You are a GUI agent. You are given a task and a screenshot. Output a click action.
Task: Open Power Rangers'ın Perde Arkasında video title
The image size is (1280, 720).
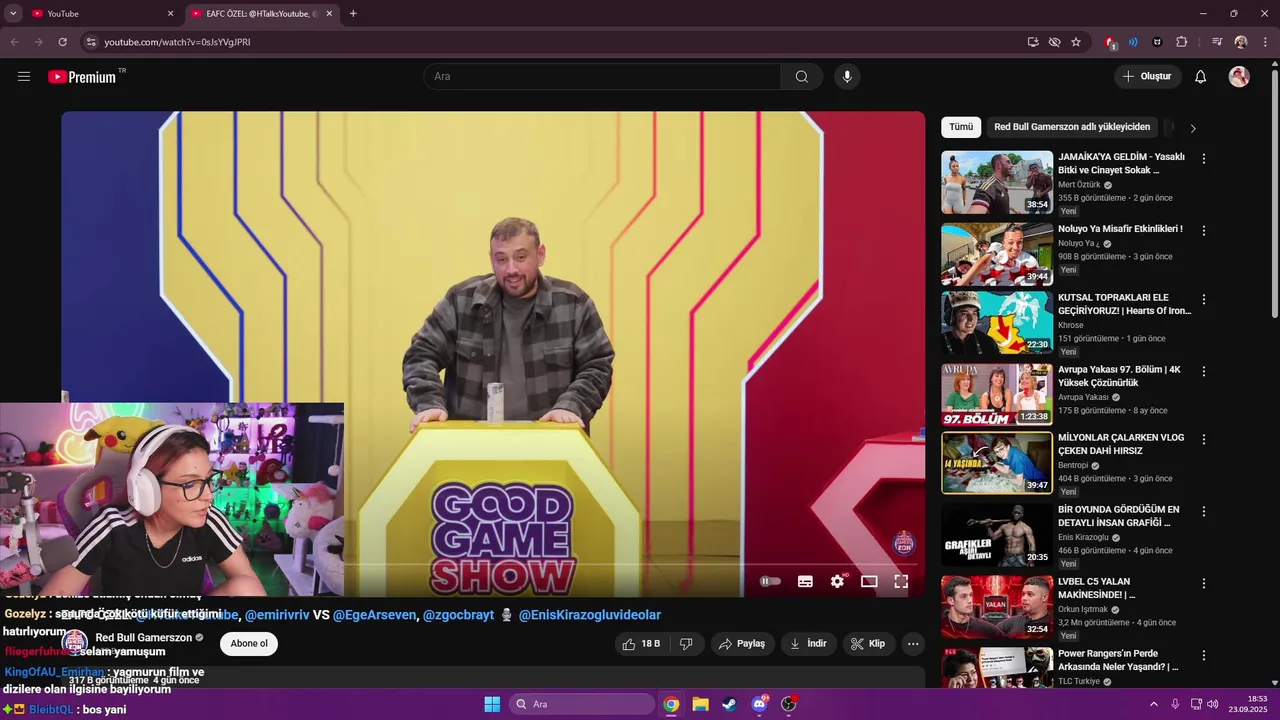(x=1120, y=660)
